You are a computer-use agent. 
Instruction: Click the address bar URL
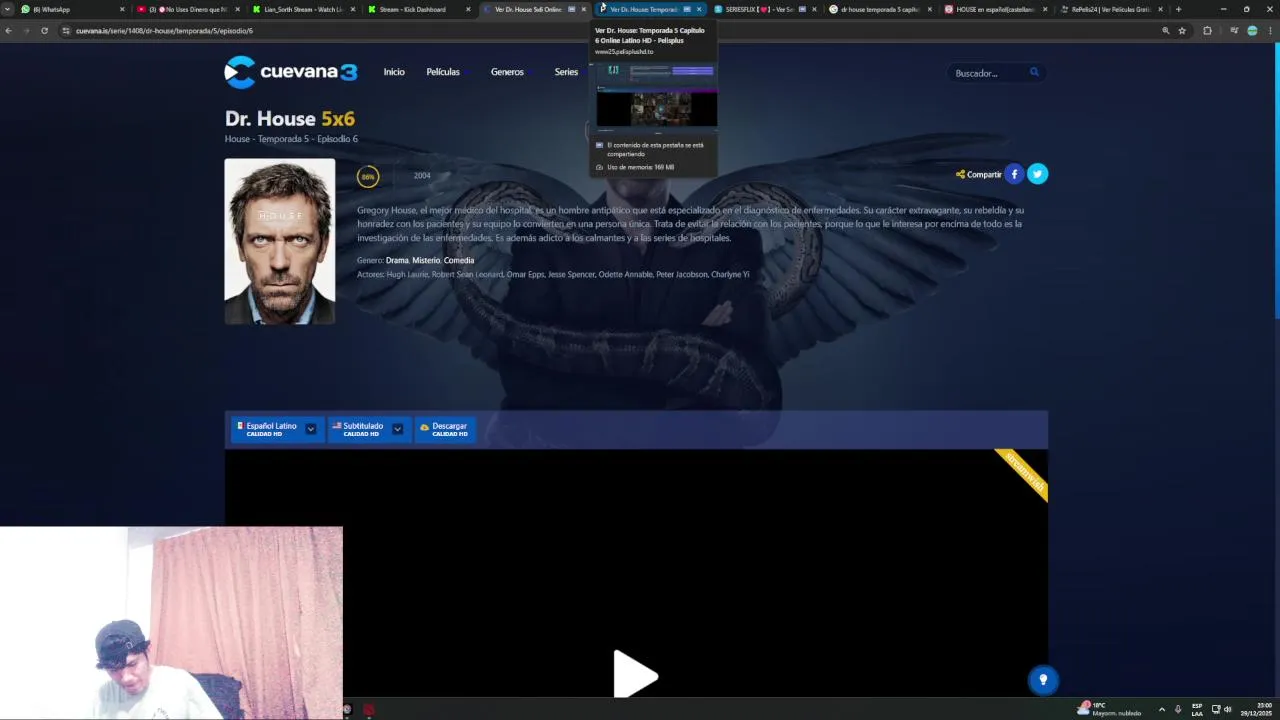(x=164, y=31)
